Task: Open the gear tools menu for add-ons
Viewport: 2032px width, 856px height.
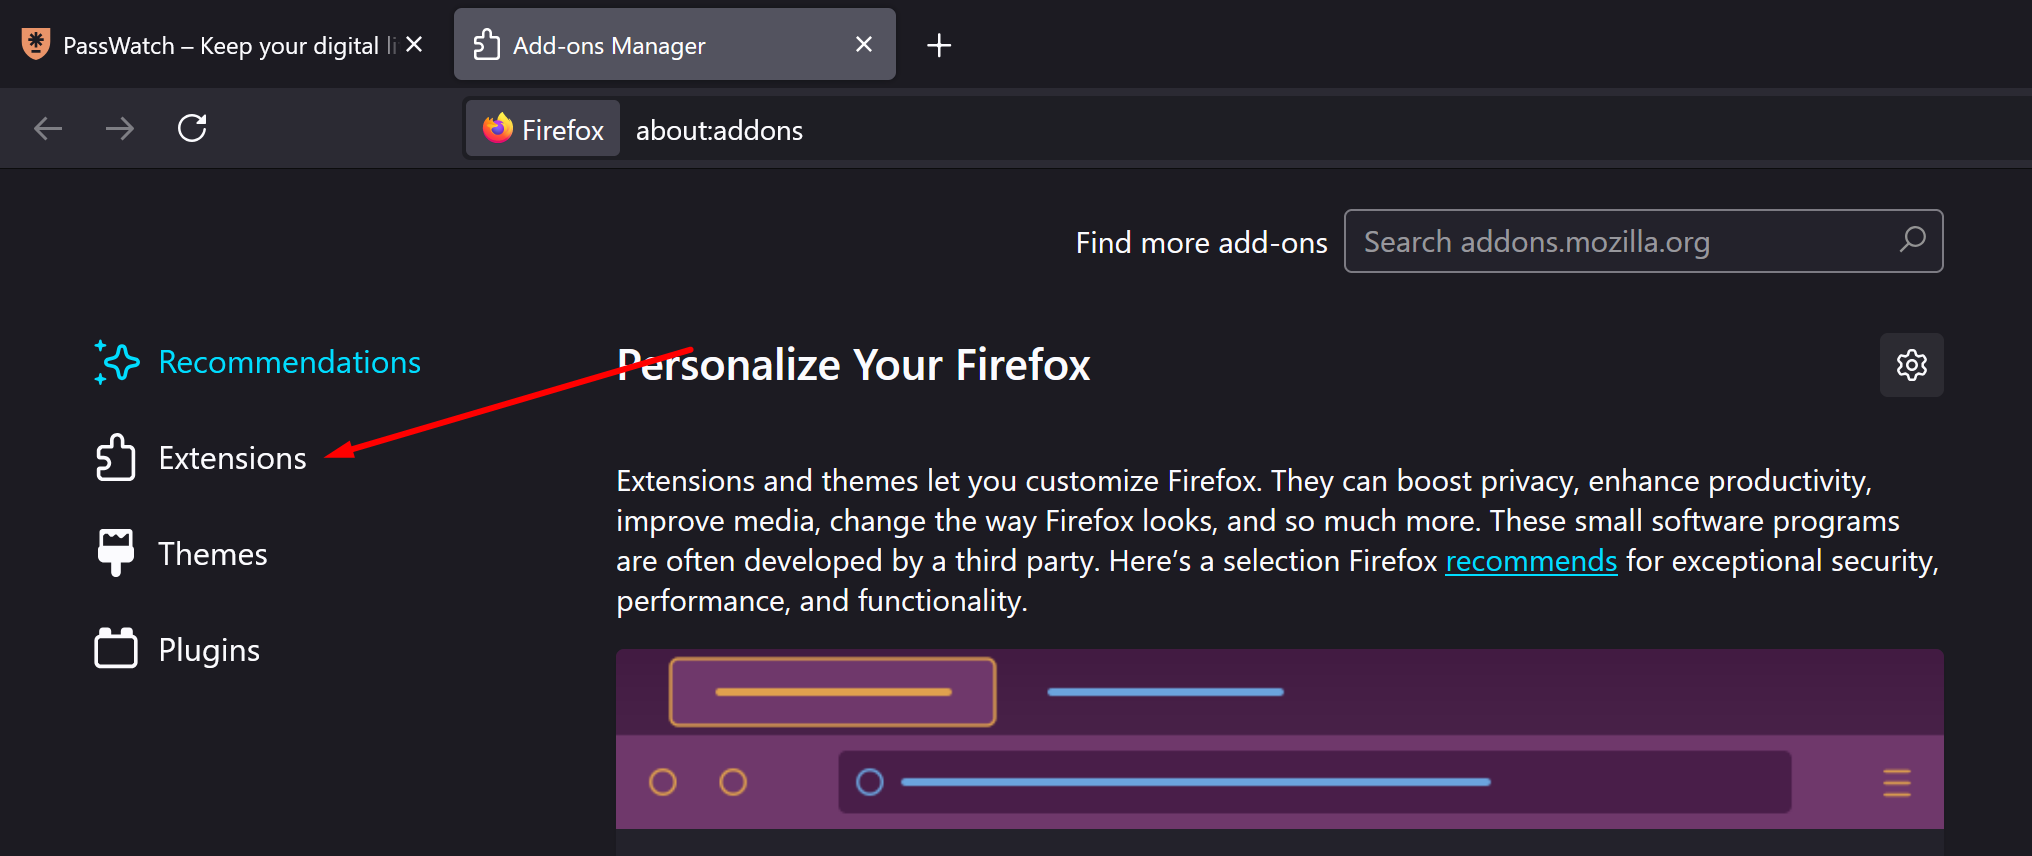Action: pyautogui.click(x=1912, y=365)
